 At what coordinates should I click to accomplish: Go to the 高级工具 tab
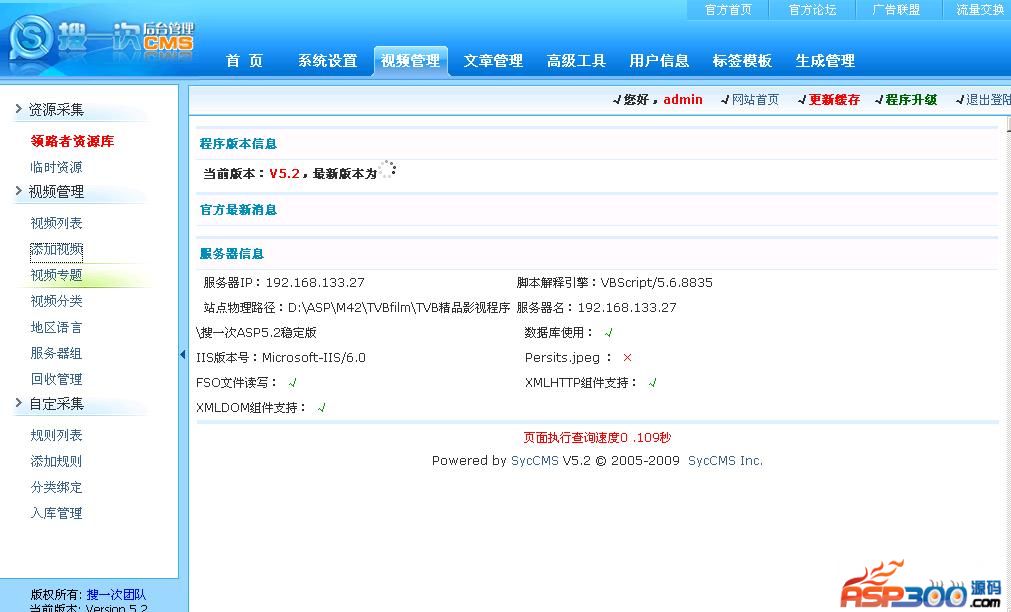[576, 61]
